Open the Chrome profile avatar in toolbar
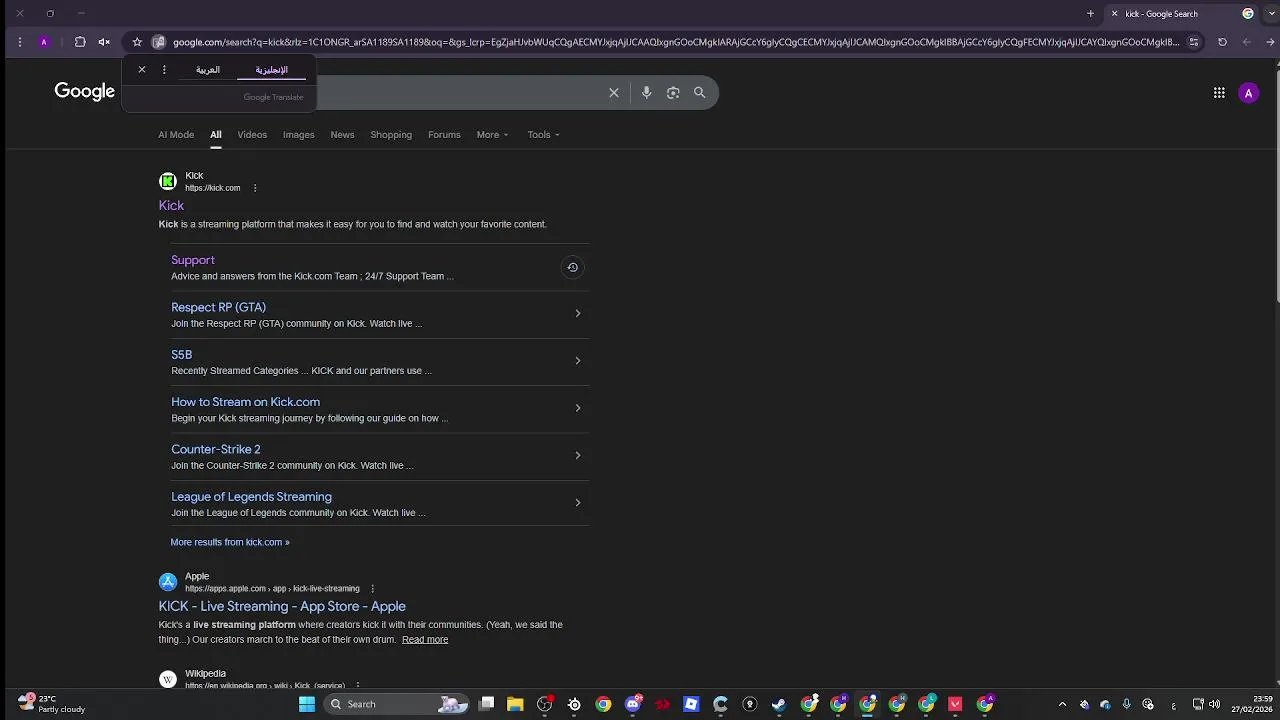Screen dimensions: 1280x720 point(44,42)
